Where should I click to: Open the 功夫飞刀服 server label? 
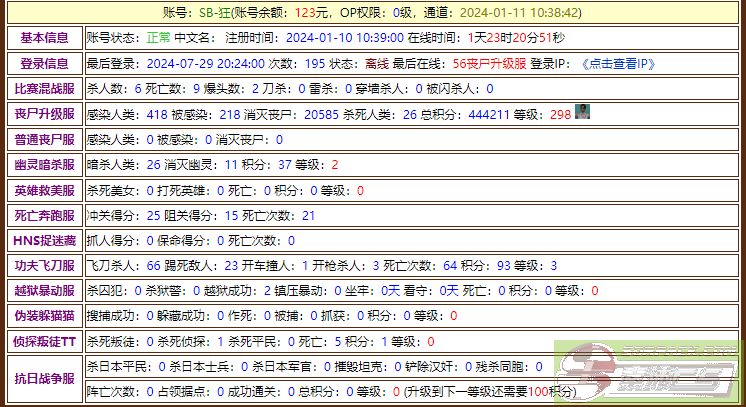(45, 266)
